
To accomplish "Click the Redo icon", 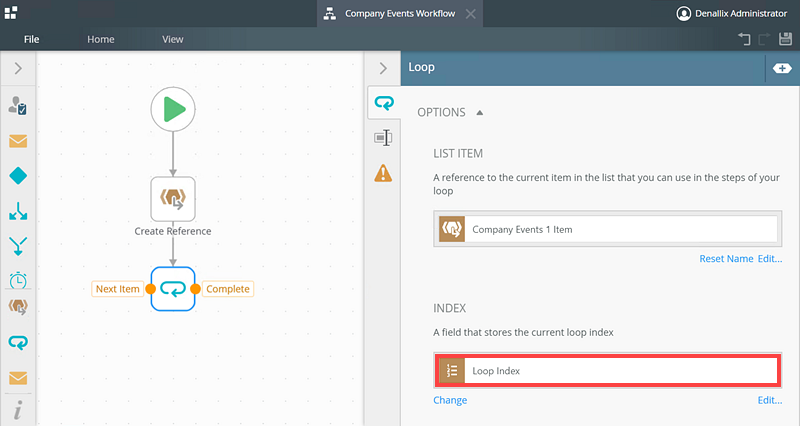I will [764, 39].
